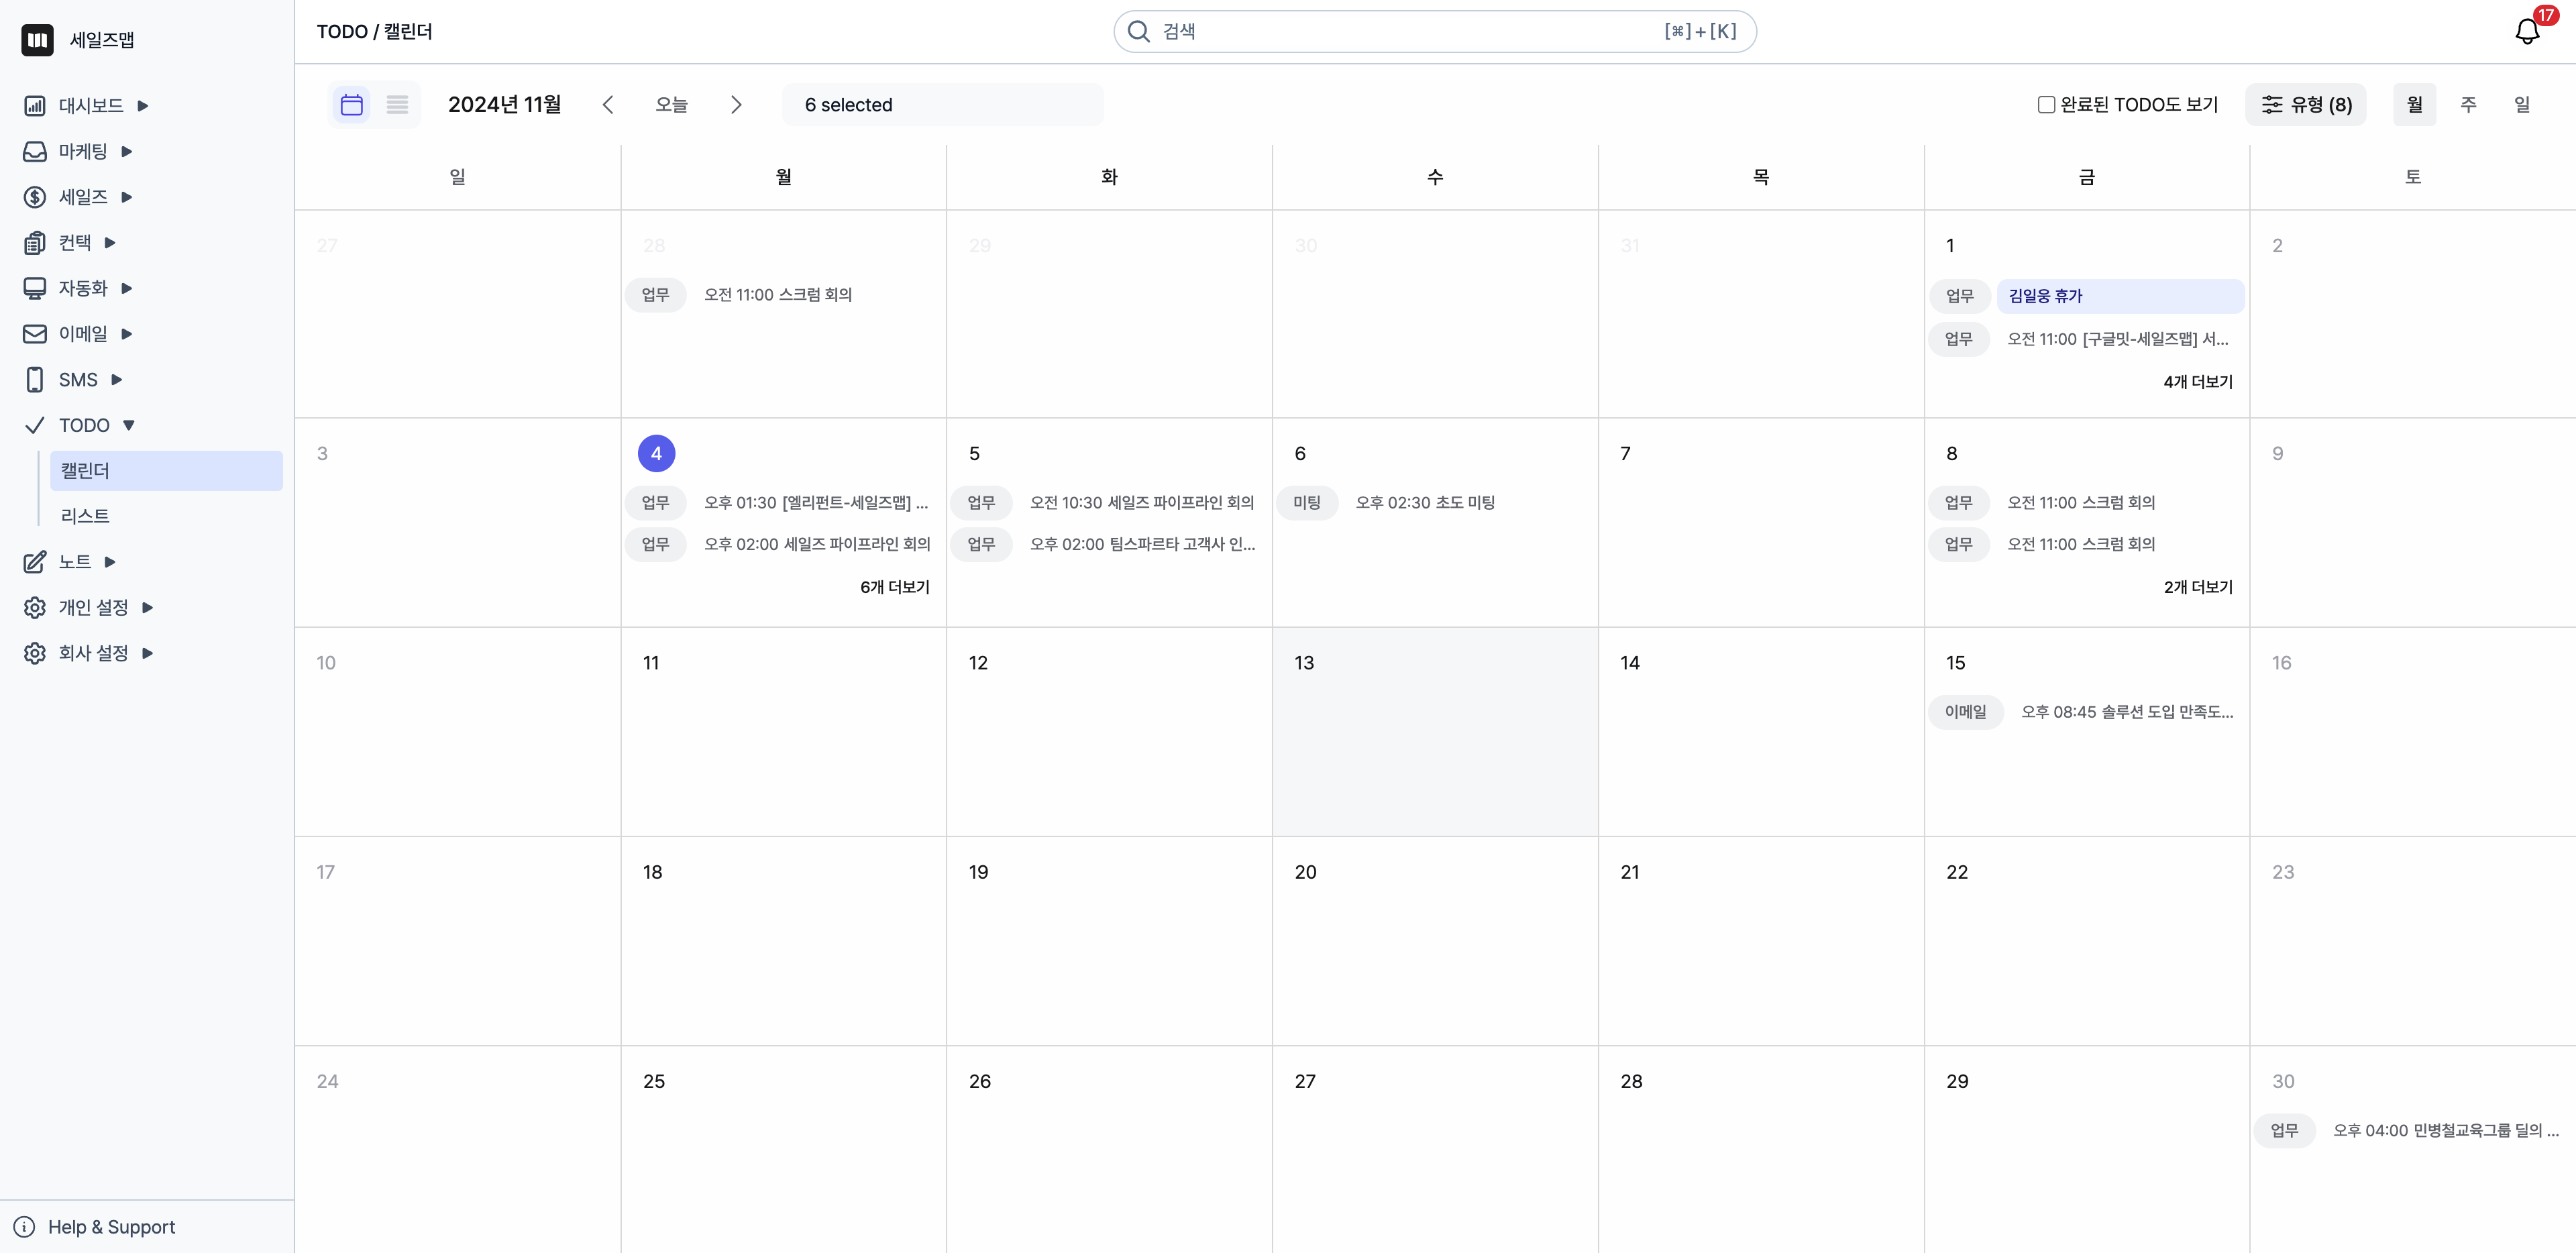Expand the 컨택 menu arrow
This screenshot has height=1253, width=2576.
(x=111, y=243)
